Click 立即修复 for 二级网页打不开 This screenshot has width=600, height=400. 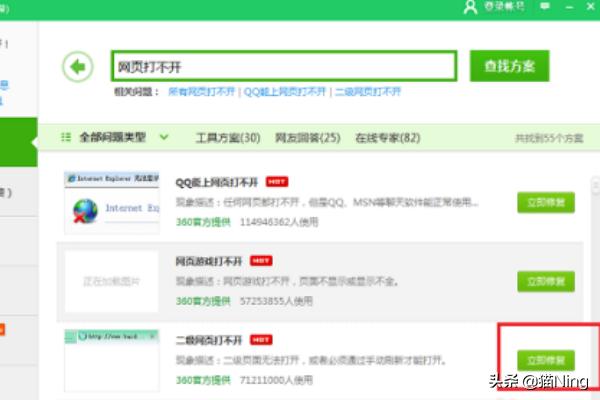pyautogui.click(x=546, y=360)
